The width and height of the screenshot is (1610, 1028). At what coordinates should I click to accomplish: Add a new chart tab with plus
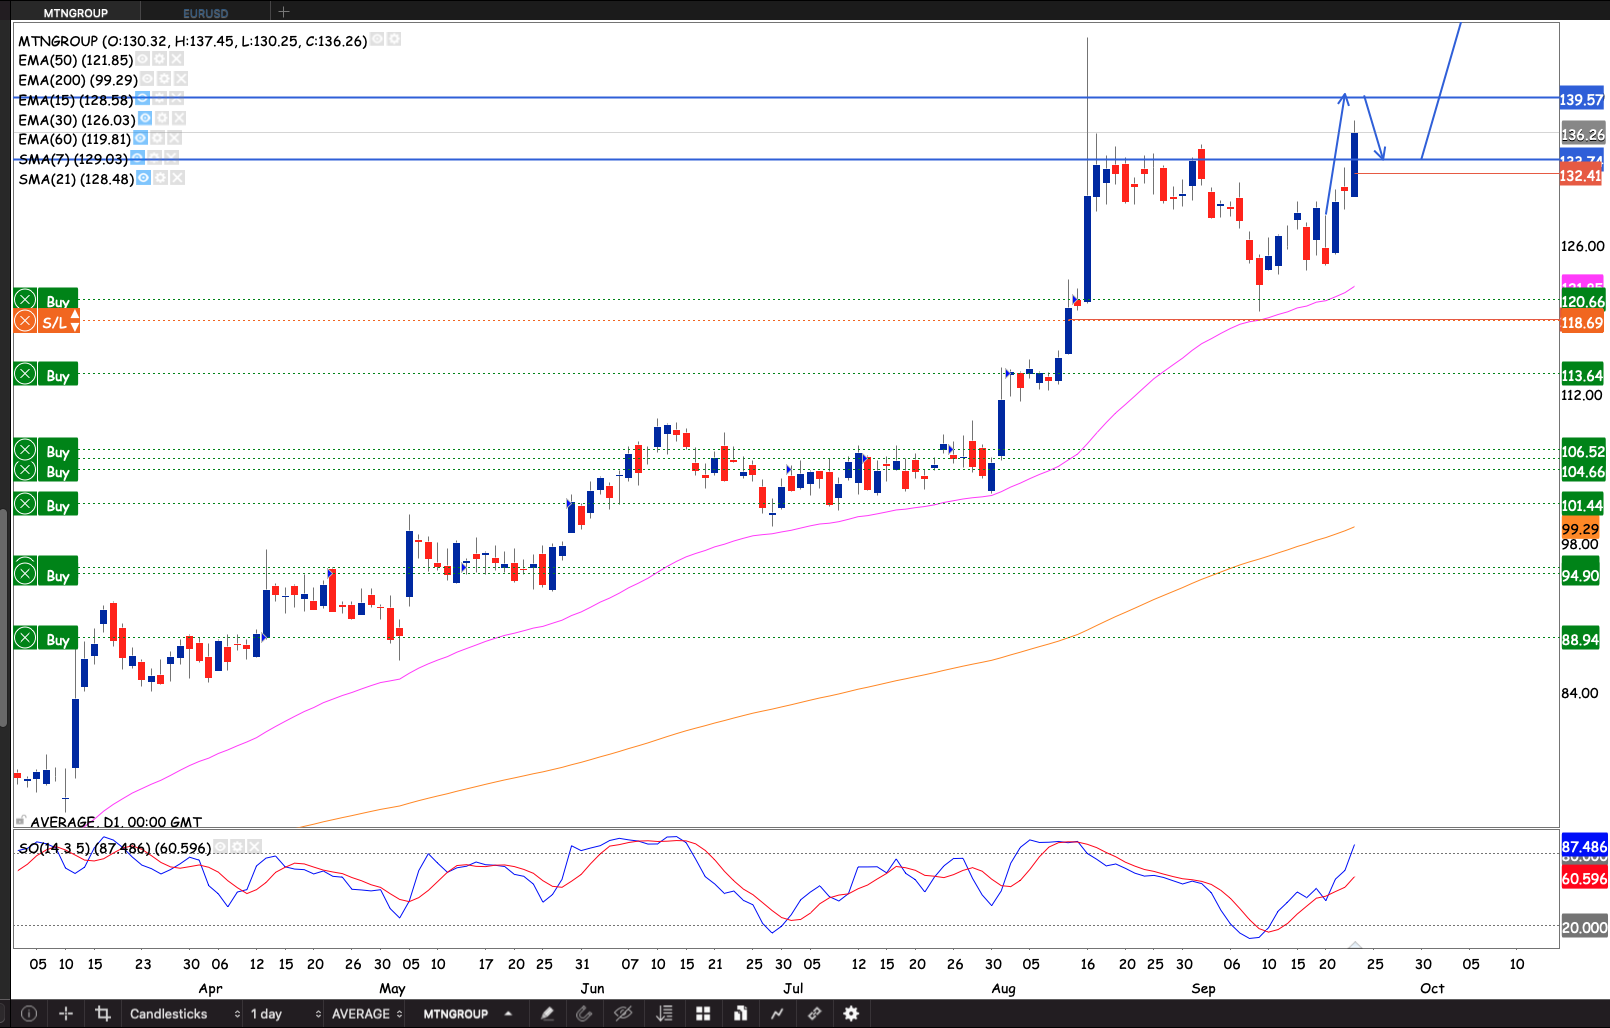coord(284,12)
